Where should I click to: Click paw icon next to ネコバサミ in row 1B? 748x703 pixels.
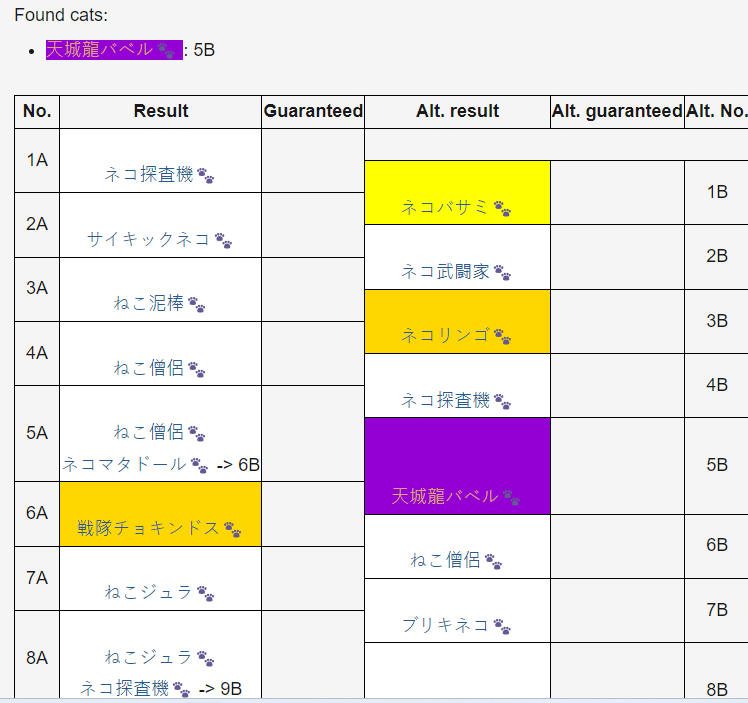point(502,208)
